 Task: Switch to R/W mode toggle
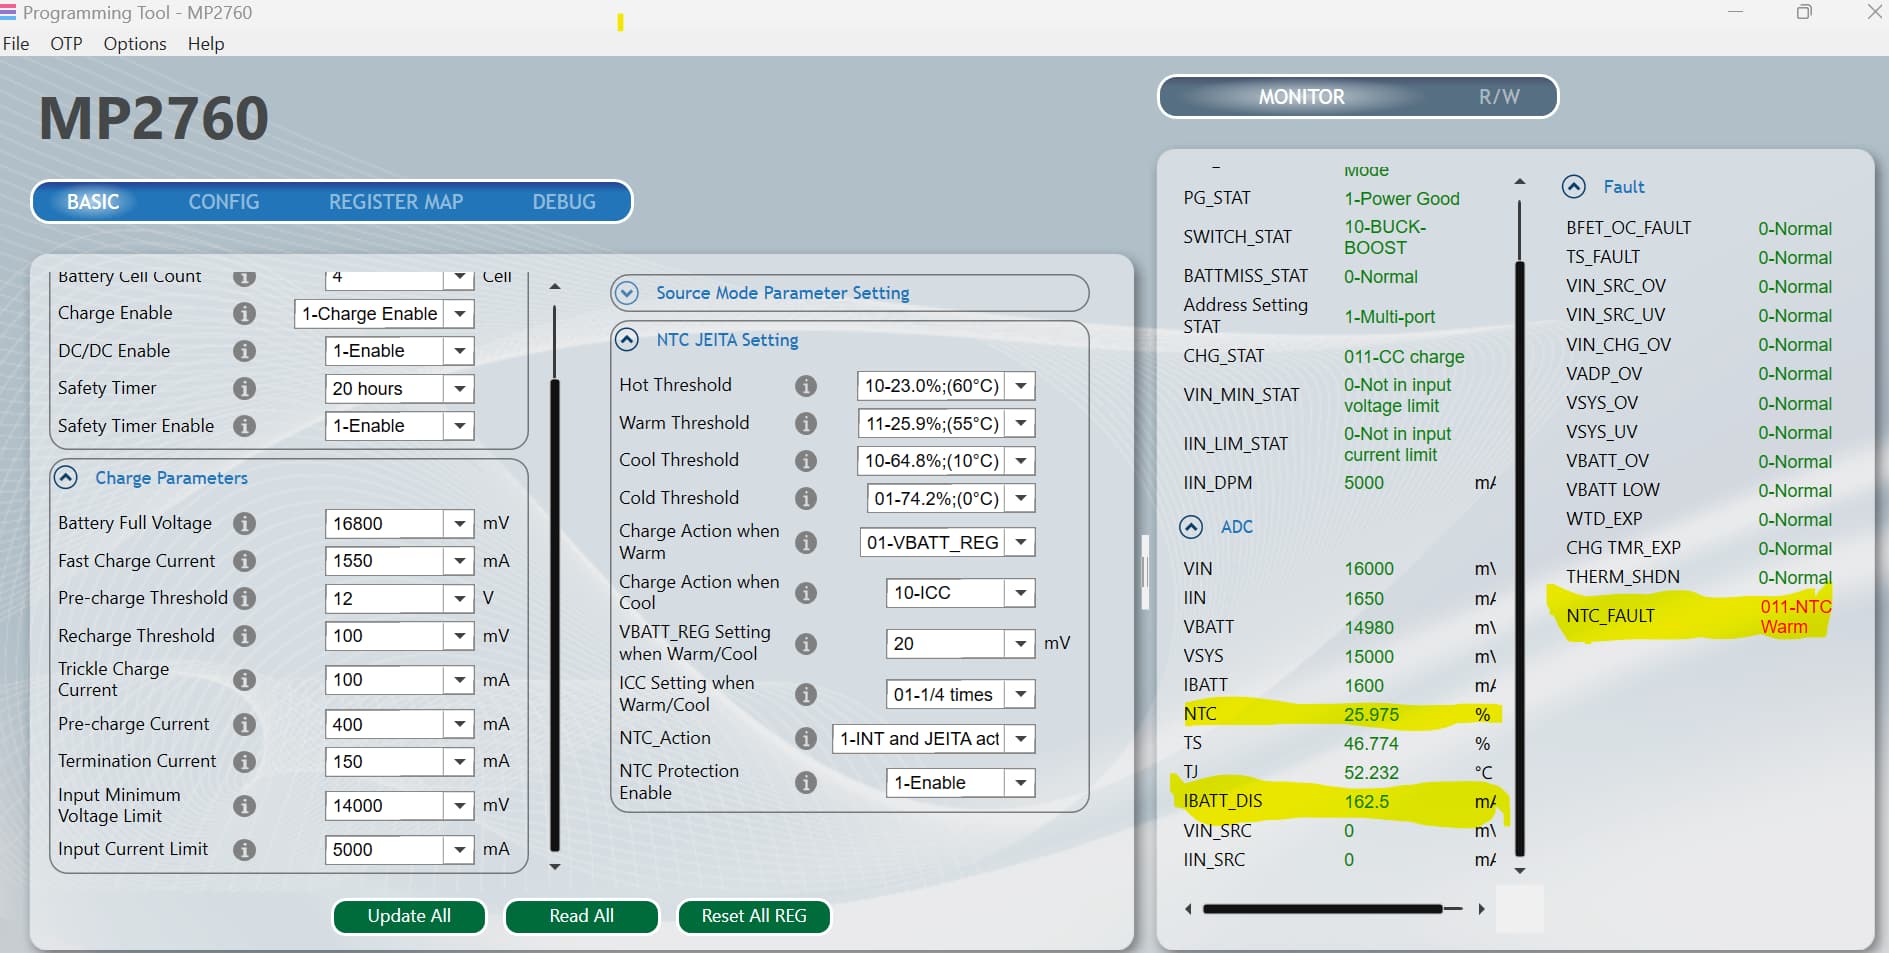tap(1499, 97)
